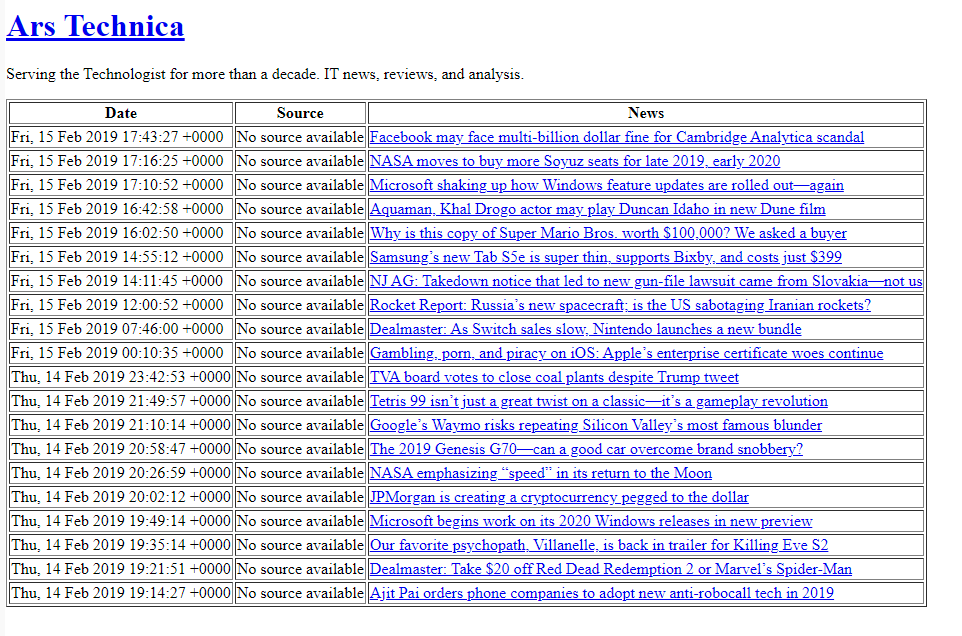962x636 pixels.
Task: Open Facebook Cambridge Analytica fine article
Action: pyautogui.click(x=617, y=137)
